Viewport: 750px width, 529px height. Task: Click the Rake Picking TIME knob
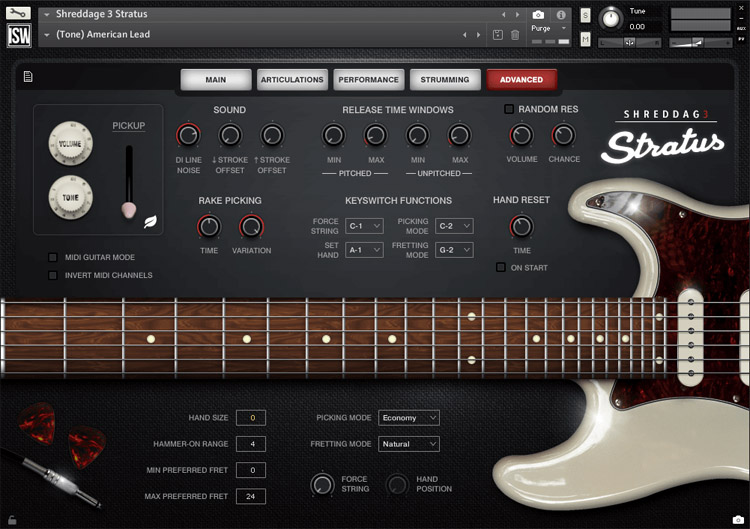point(209,226)
